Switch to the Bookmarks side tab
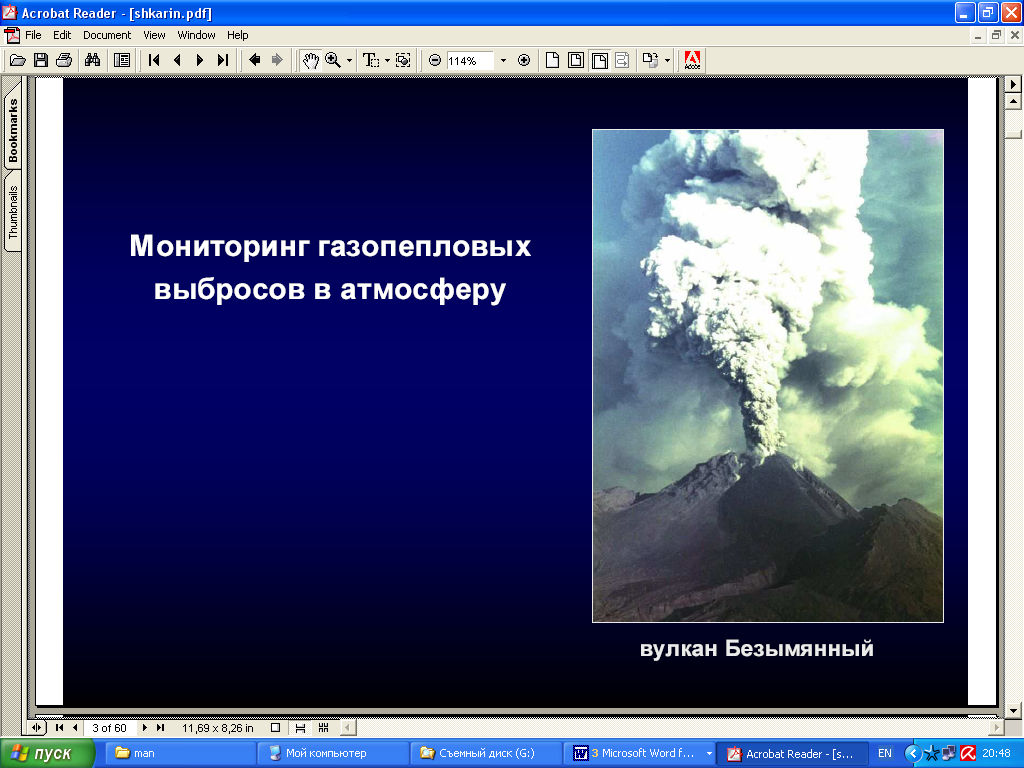 pyautogui.click(x=13, y=130)
